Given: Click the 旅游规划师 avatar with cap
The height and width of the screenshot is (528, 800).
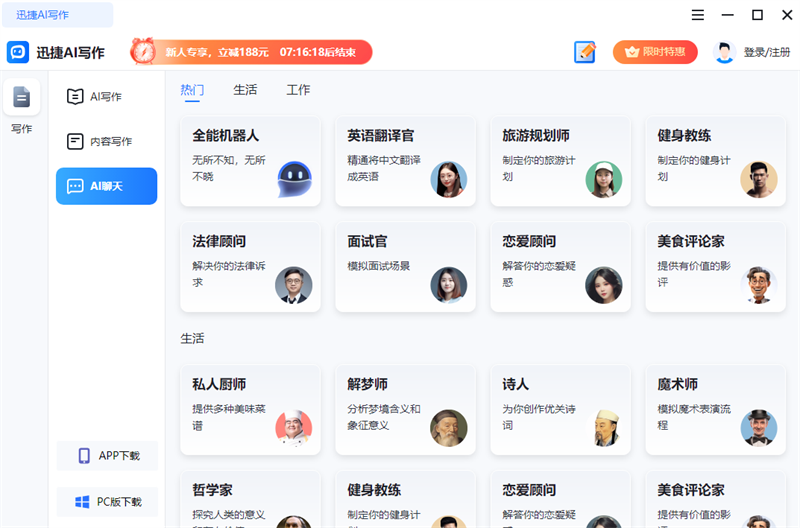Looking at the screenshot, I should (x=604, y=180).
